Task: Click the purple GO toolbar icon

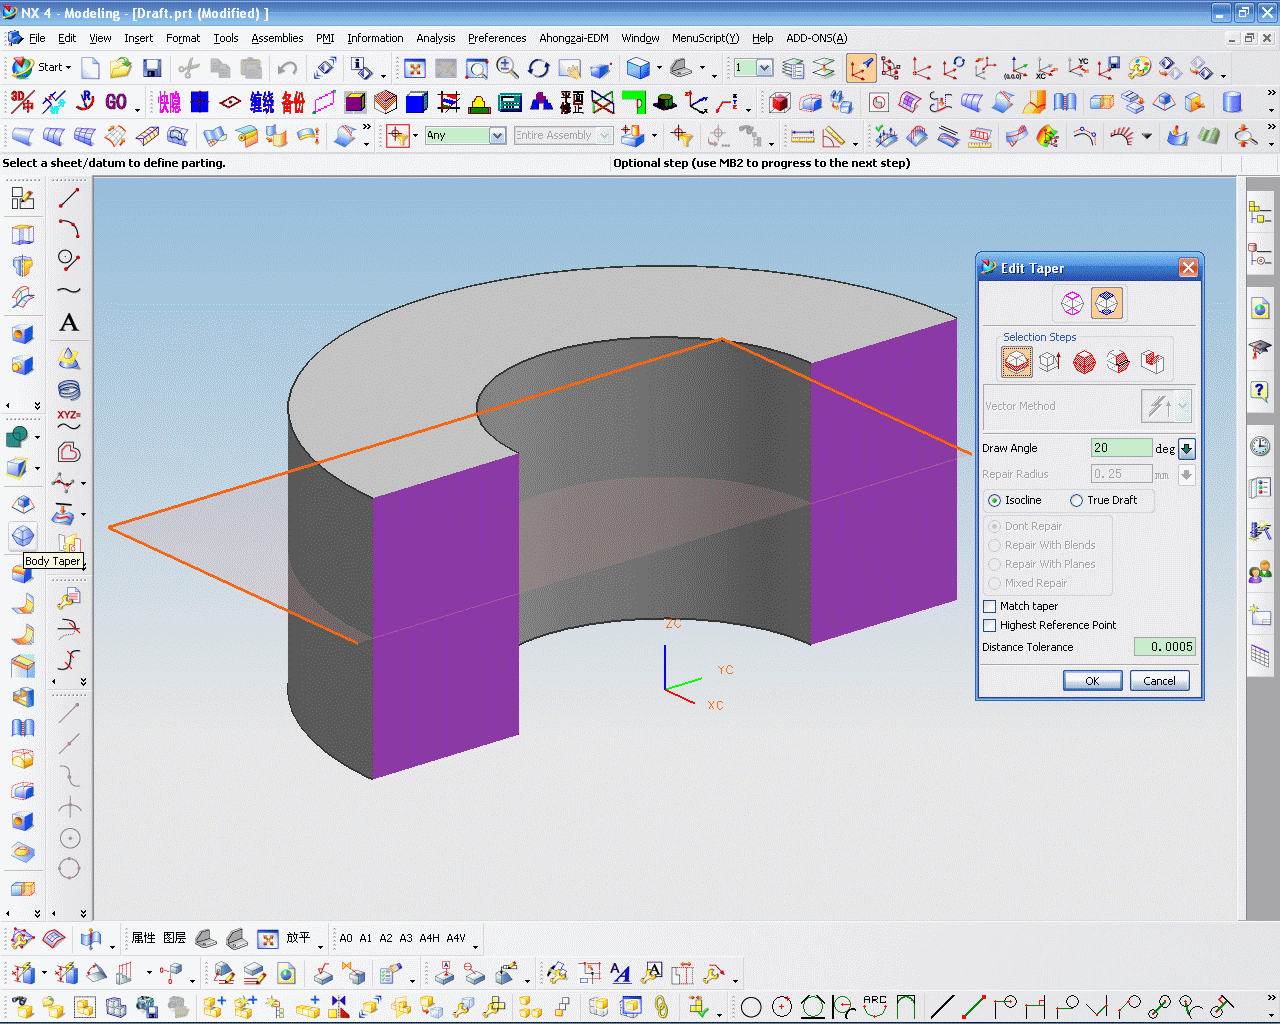Action: point(116,102)
